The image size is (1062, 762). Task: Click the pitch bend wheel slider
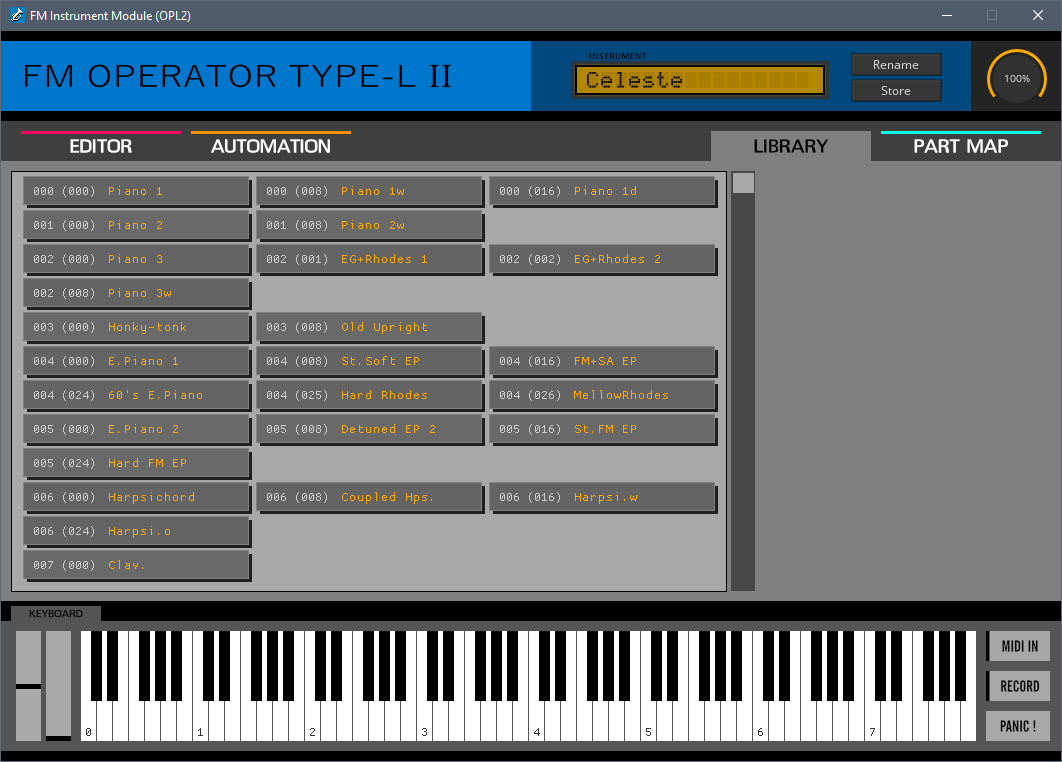pyautogui.click(x=28, y=685)
